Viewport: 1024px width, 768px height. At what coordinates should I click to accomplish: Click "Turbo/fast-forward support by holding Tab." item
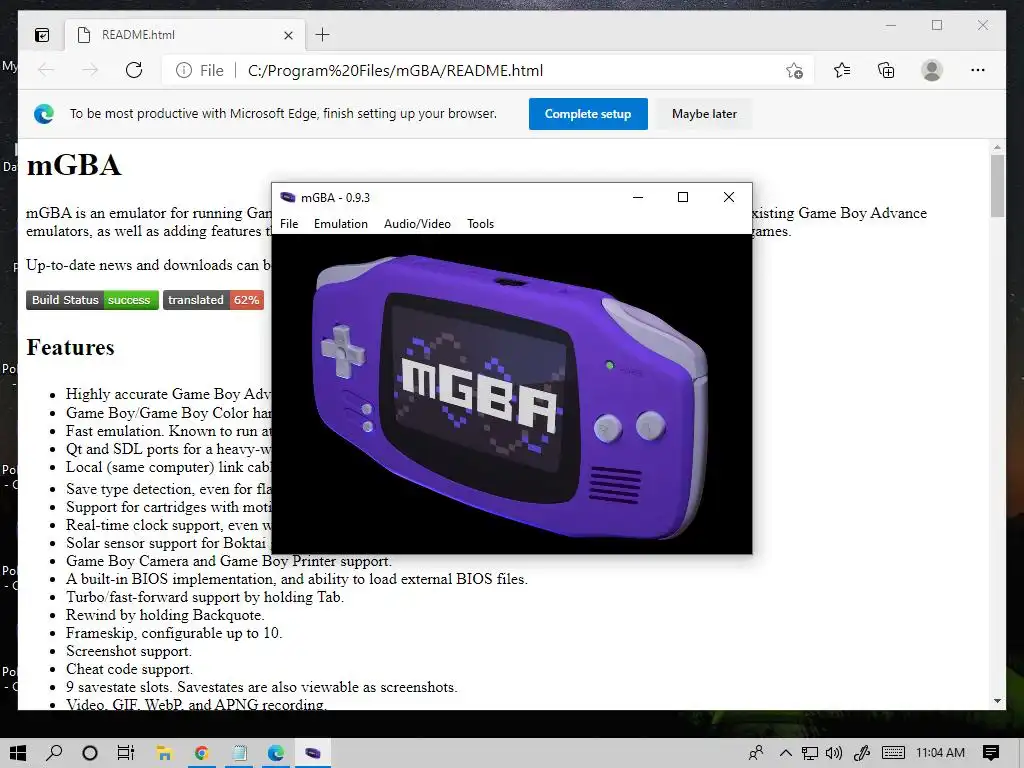point(204,597)
